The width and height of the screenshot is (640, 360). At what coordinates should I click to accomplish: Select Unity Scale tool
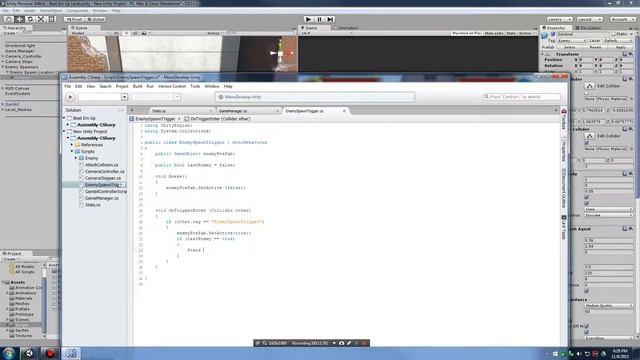41,19
